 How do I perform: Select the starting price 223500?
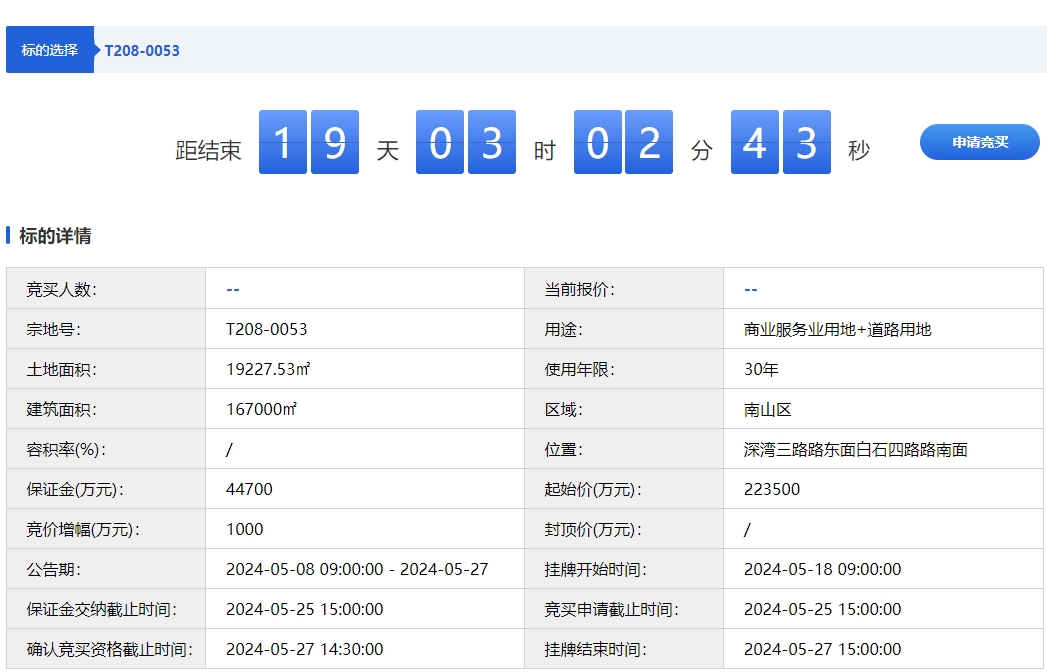coord(771,489)
